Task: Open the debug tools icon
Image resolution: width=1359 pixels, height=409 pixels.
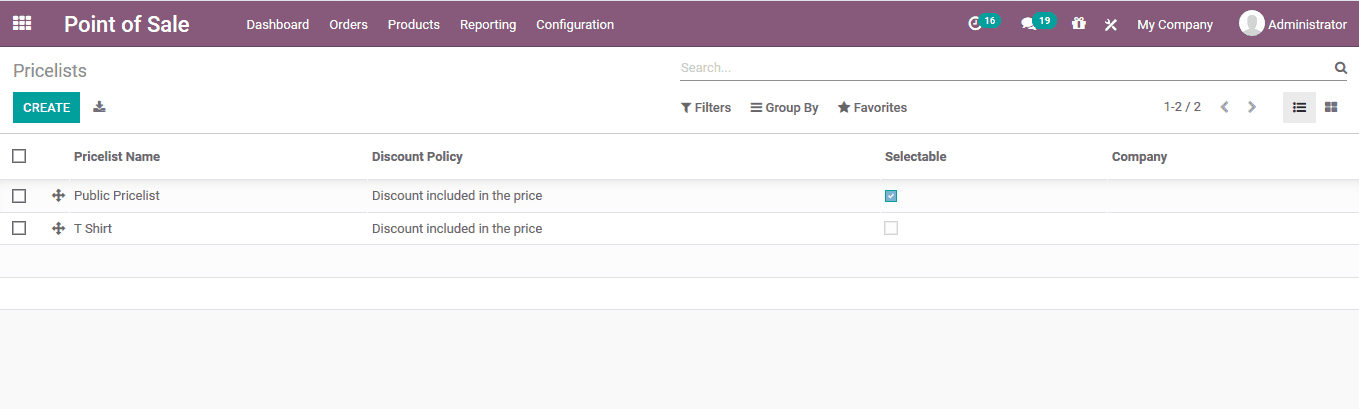Action: pos(1110,25)
